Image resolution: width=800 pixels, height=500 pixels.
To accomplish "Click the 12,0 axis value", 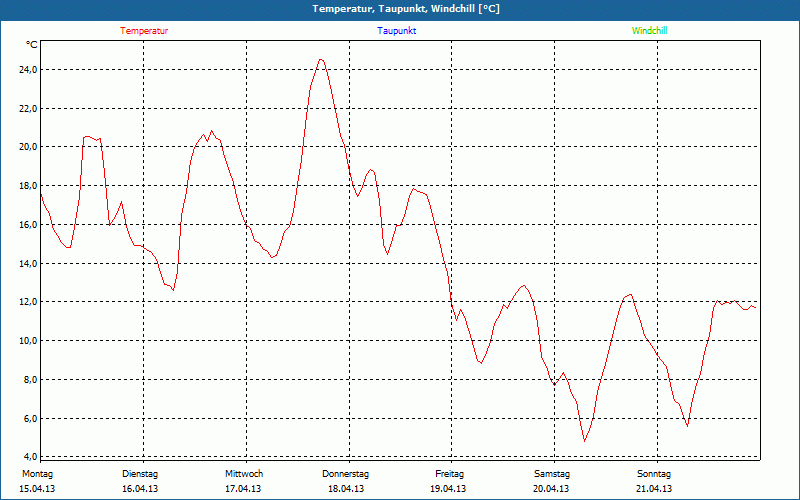I will tap(28, 302).
